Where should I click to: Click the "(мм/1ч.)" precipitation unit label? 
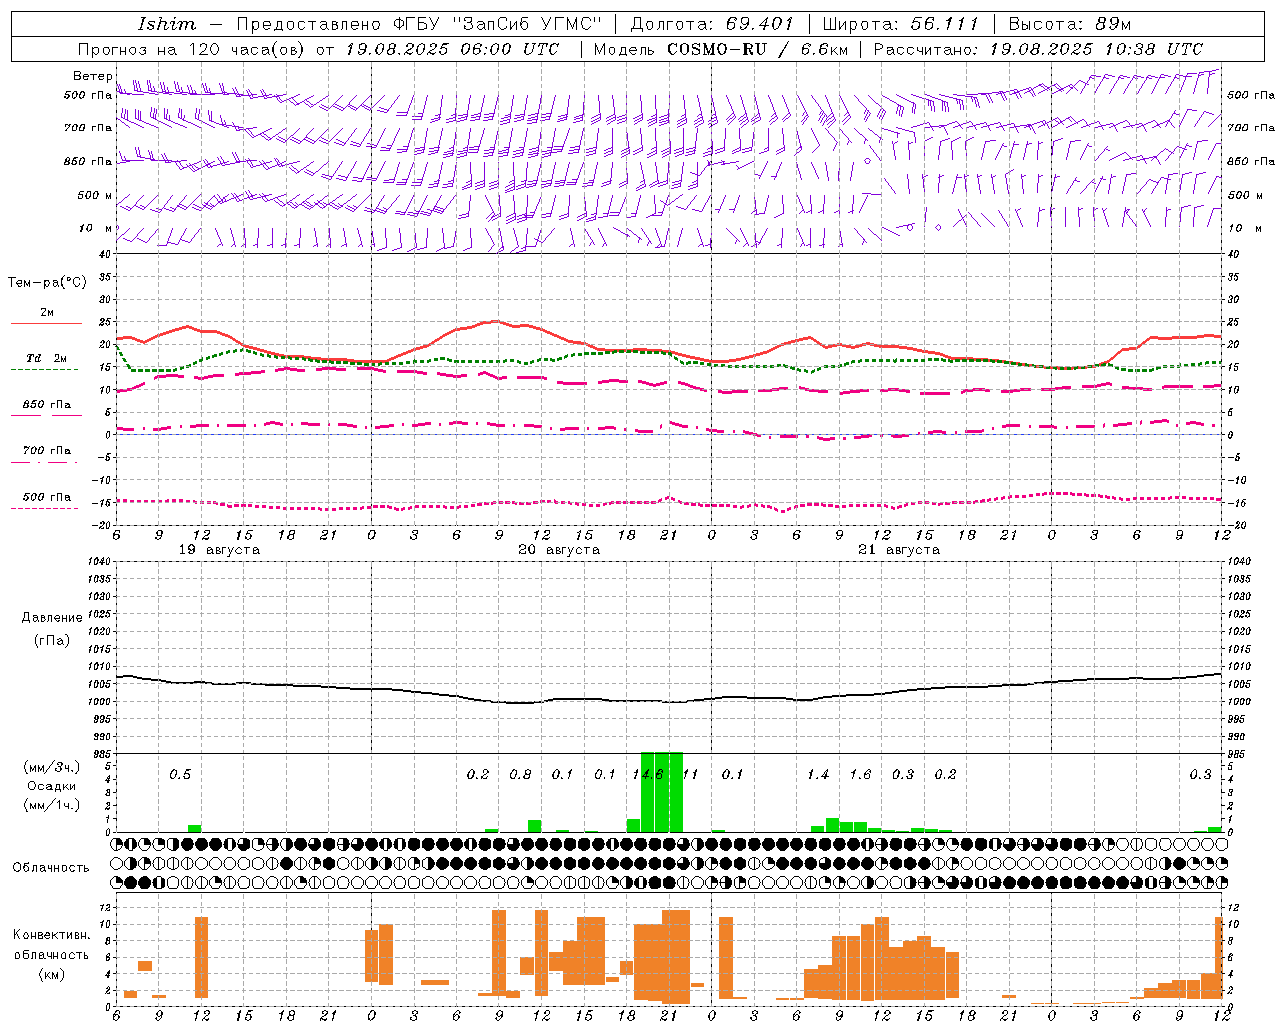tap(52, 804)
